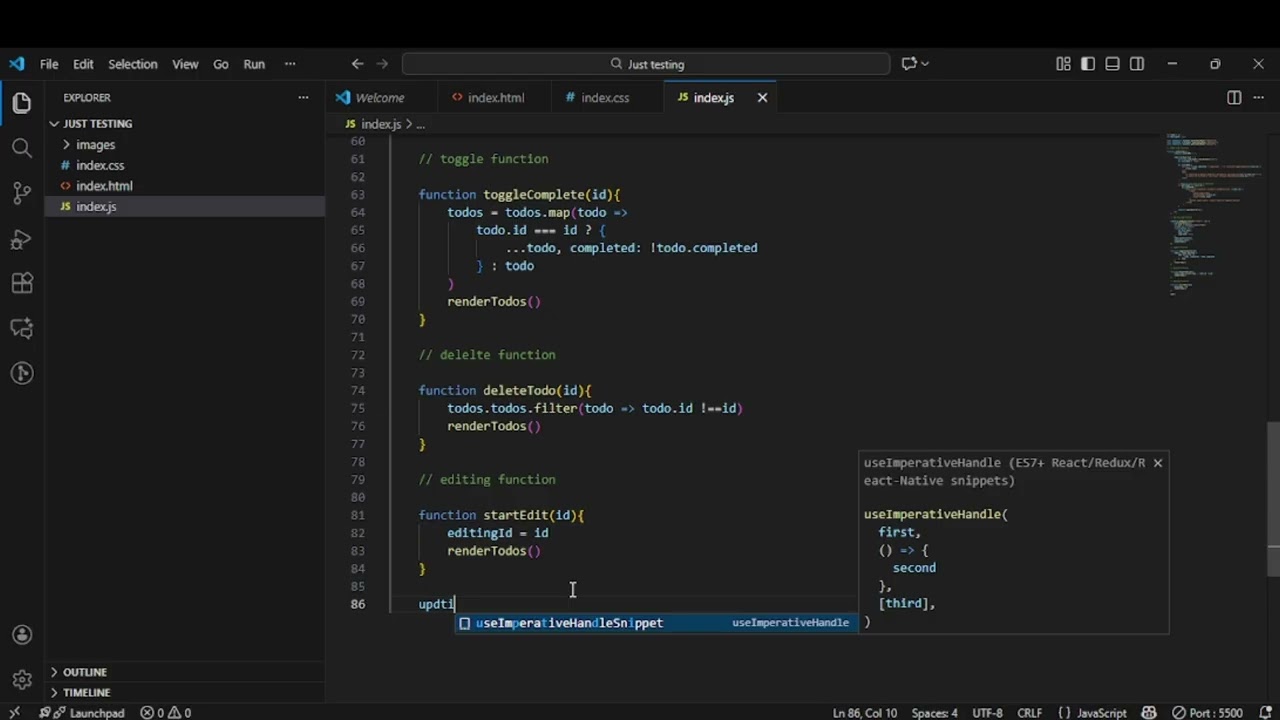Show errors and warnings problems count
Viewport: 1280px width, 720px height.
pos(166,713)
